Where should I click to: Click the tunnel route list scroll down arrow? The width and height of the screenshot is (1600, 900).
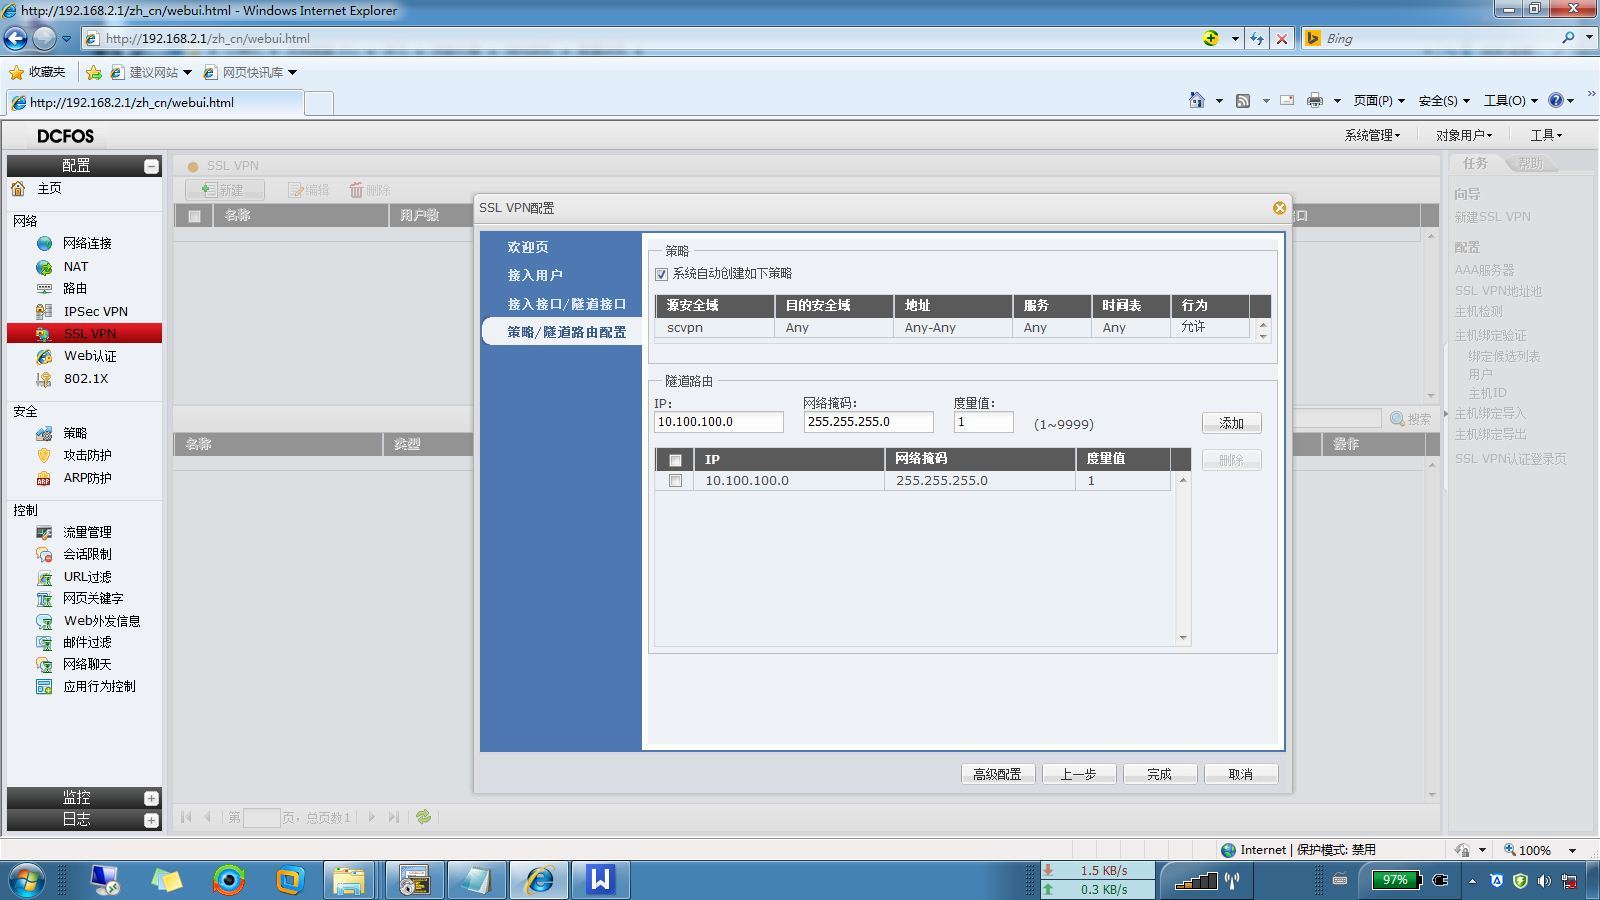[1183, 638]
